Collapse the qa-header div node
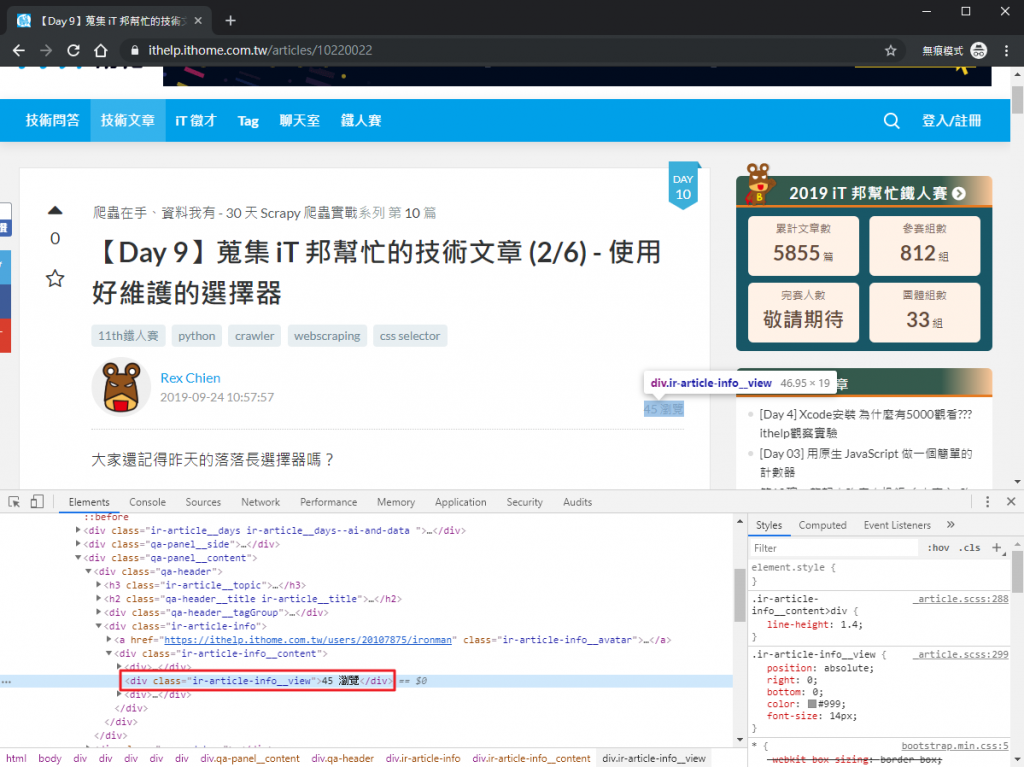The image size is (1024, 767). [88, 571]
